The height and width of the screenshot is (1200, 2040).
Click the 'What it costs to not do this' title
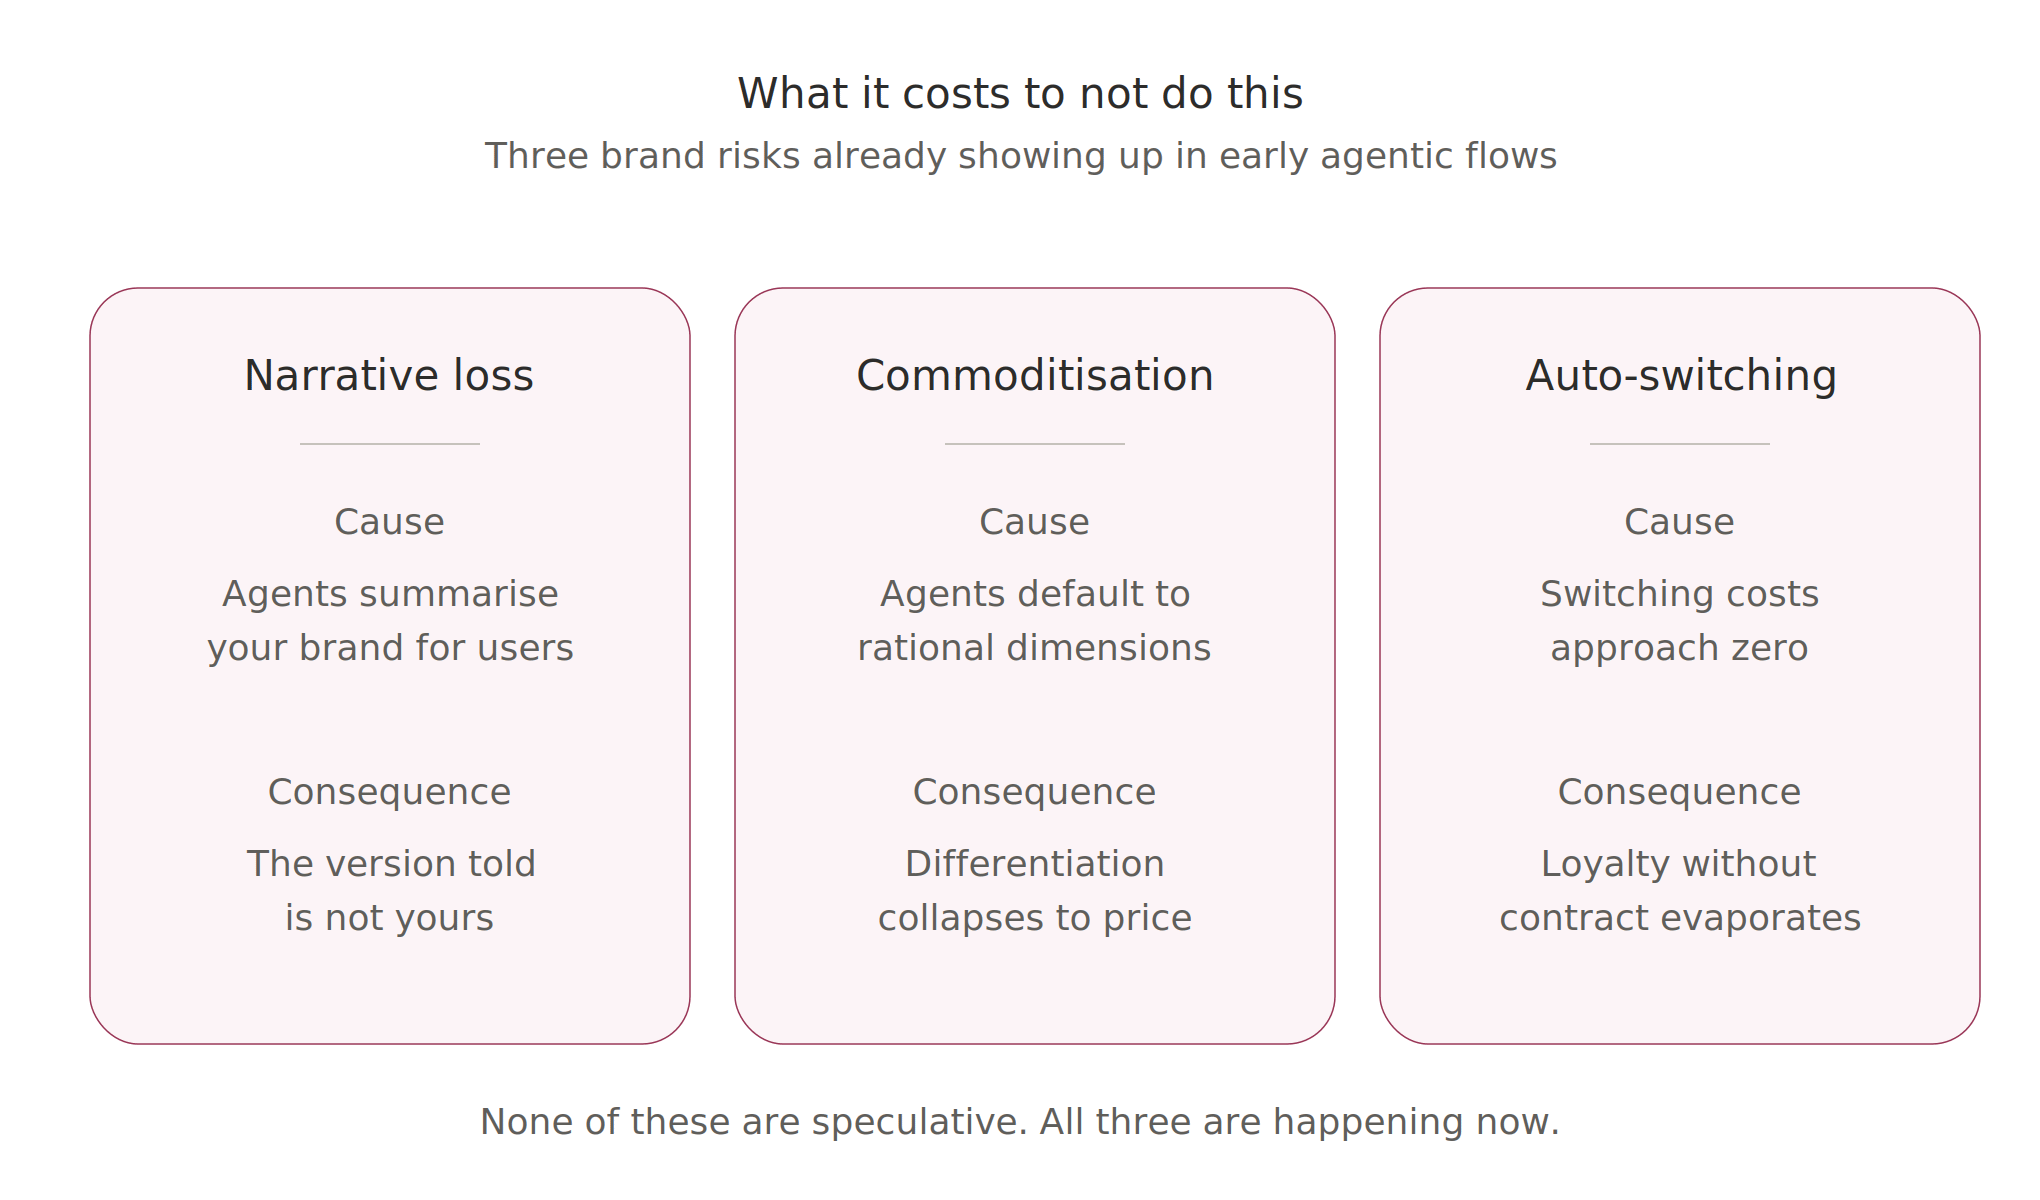click(x=1020, y=94)
